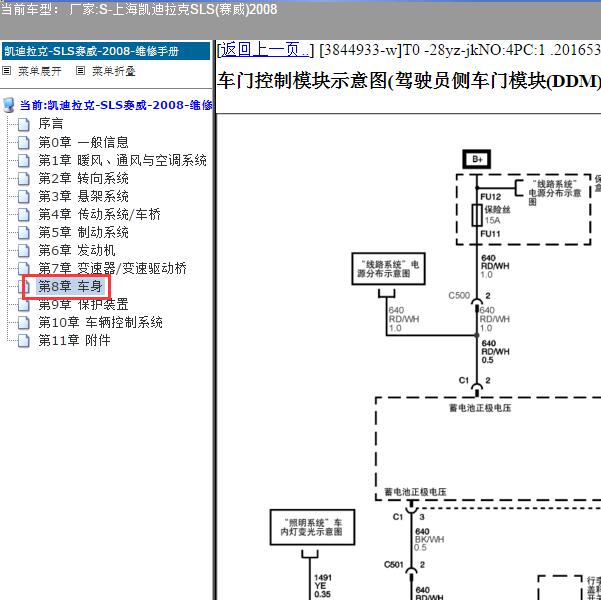
Task: Open 第7章 变速器/变速驱动桥 chapter
Action: pyautogui.click(x=113, y=268)
